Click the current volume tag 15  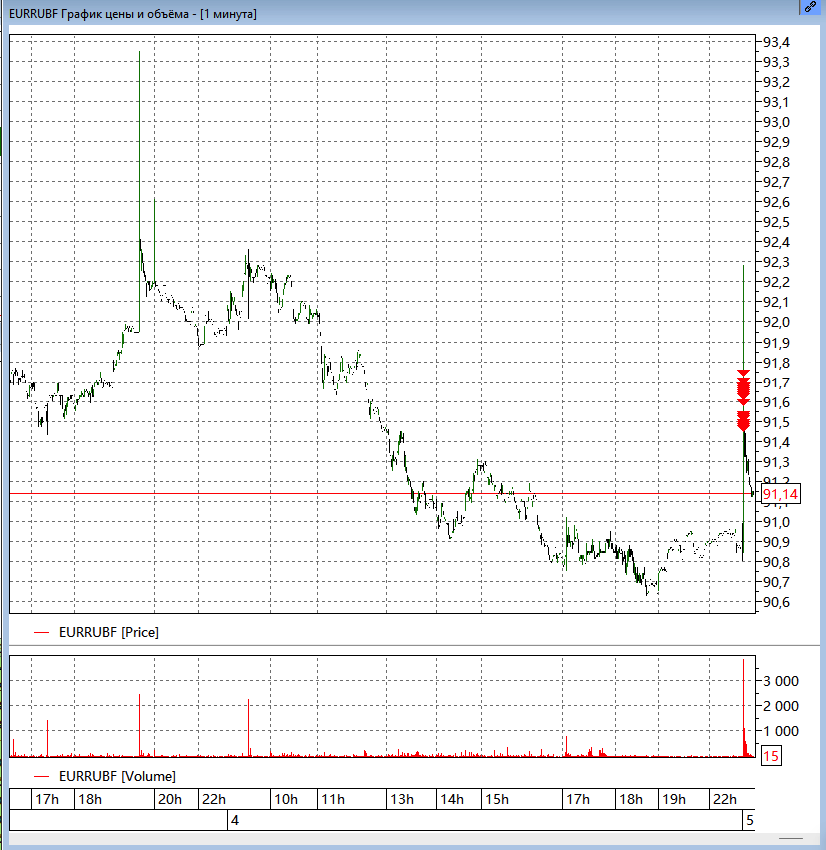(x=771, y=757)
